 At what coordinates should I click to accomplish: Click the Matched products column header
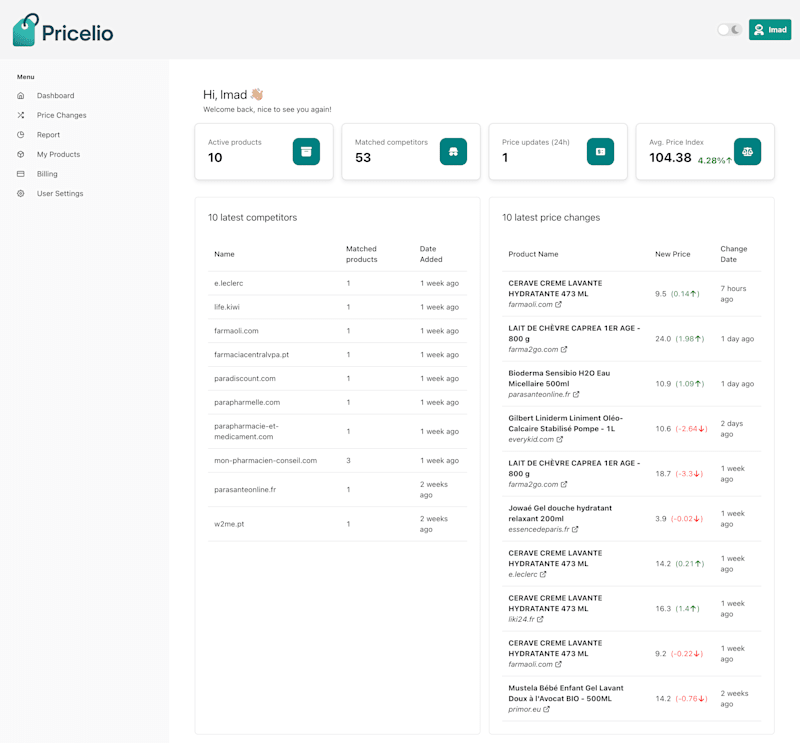tap(361, 254)
